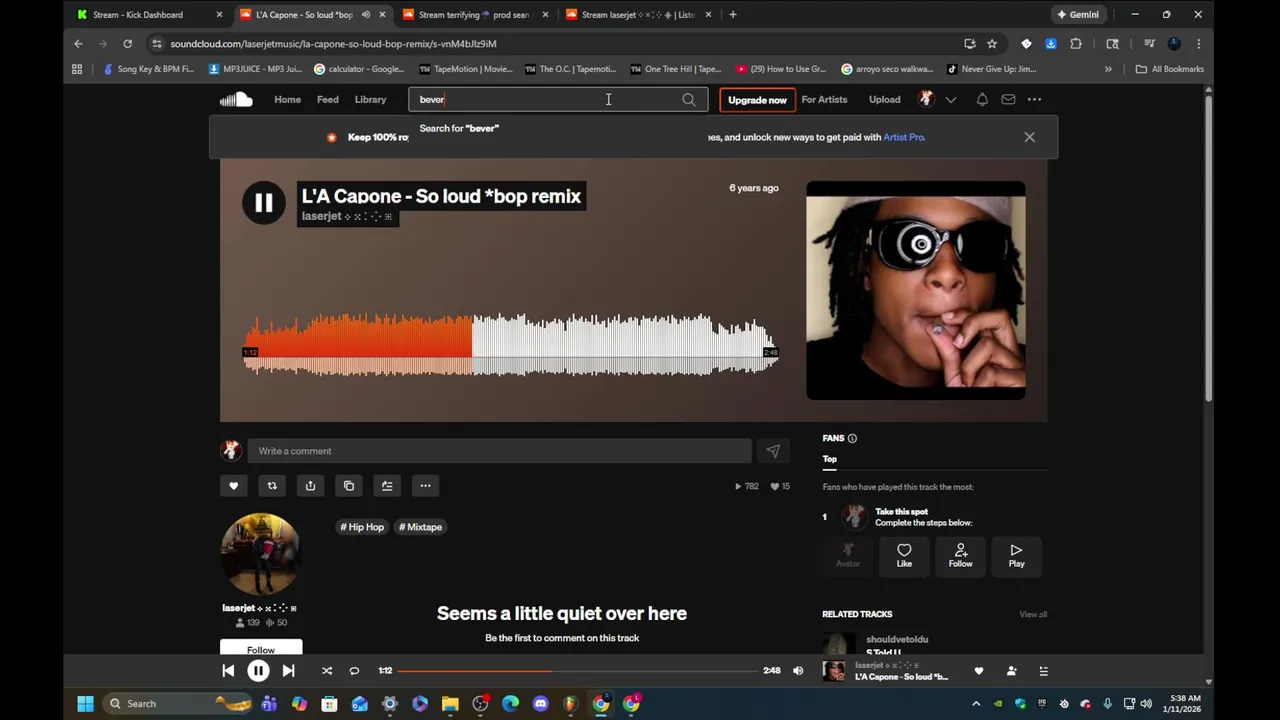Expand the hidden bookmarks chevron
This screenshot has width=1280, height=720.
tap(1108, 69)
